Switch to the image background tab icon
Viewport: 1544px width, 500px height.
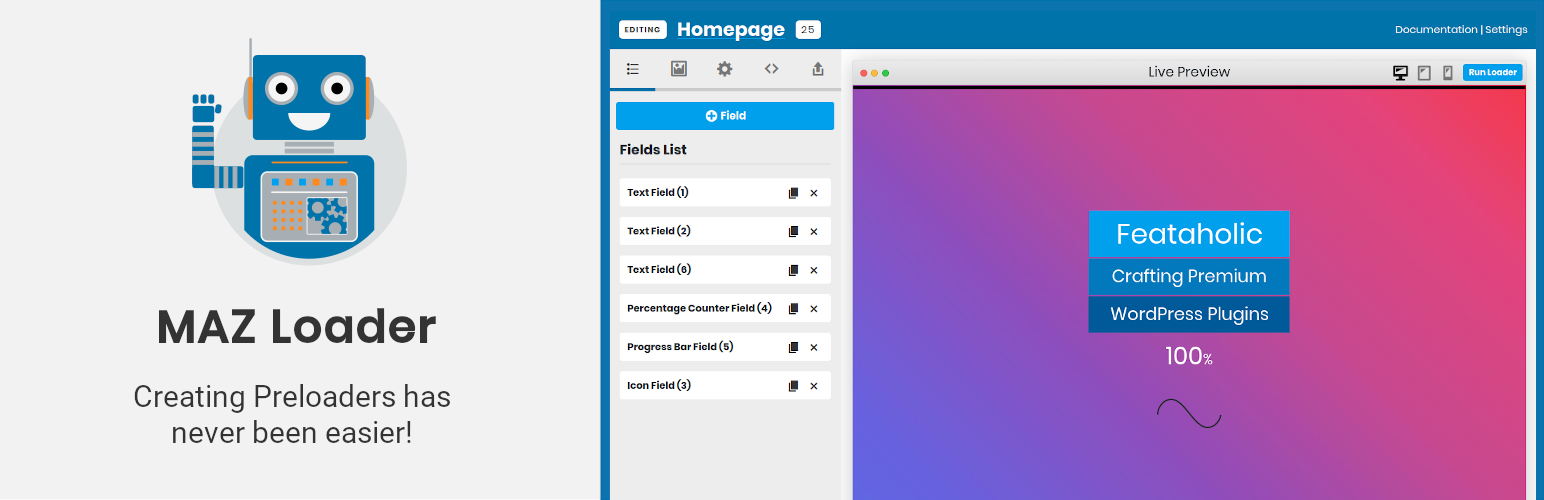679,69
